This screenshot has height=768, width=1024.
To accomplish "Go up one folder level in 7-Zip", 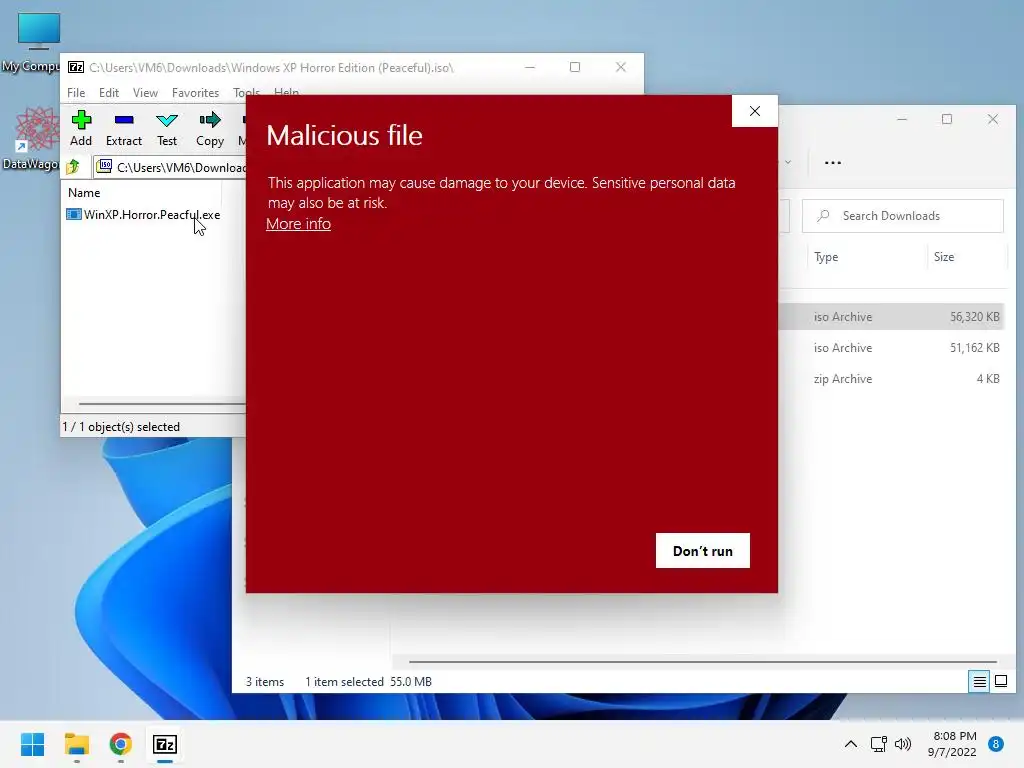I will (x=73, y=167).
